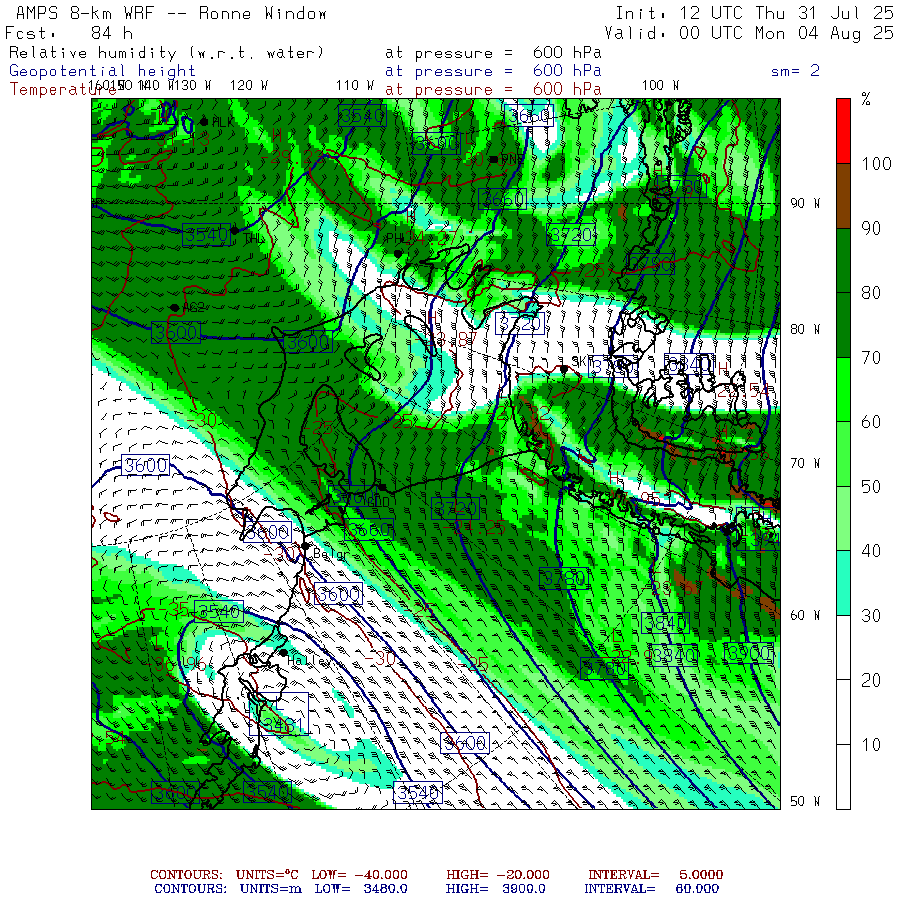This screenshot has height=900, width=900.
Task: Click the blue 'HIGH= 3900.0' legend text
Action: coord(496,889)
